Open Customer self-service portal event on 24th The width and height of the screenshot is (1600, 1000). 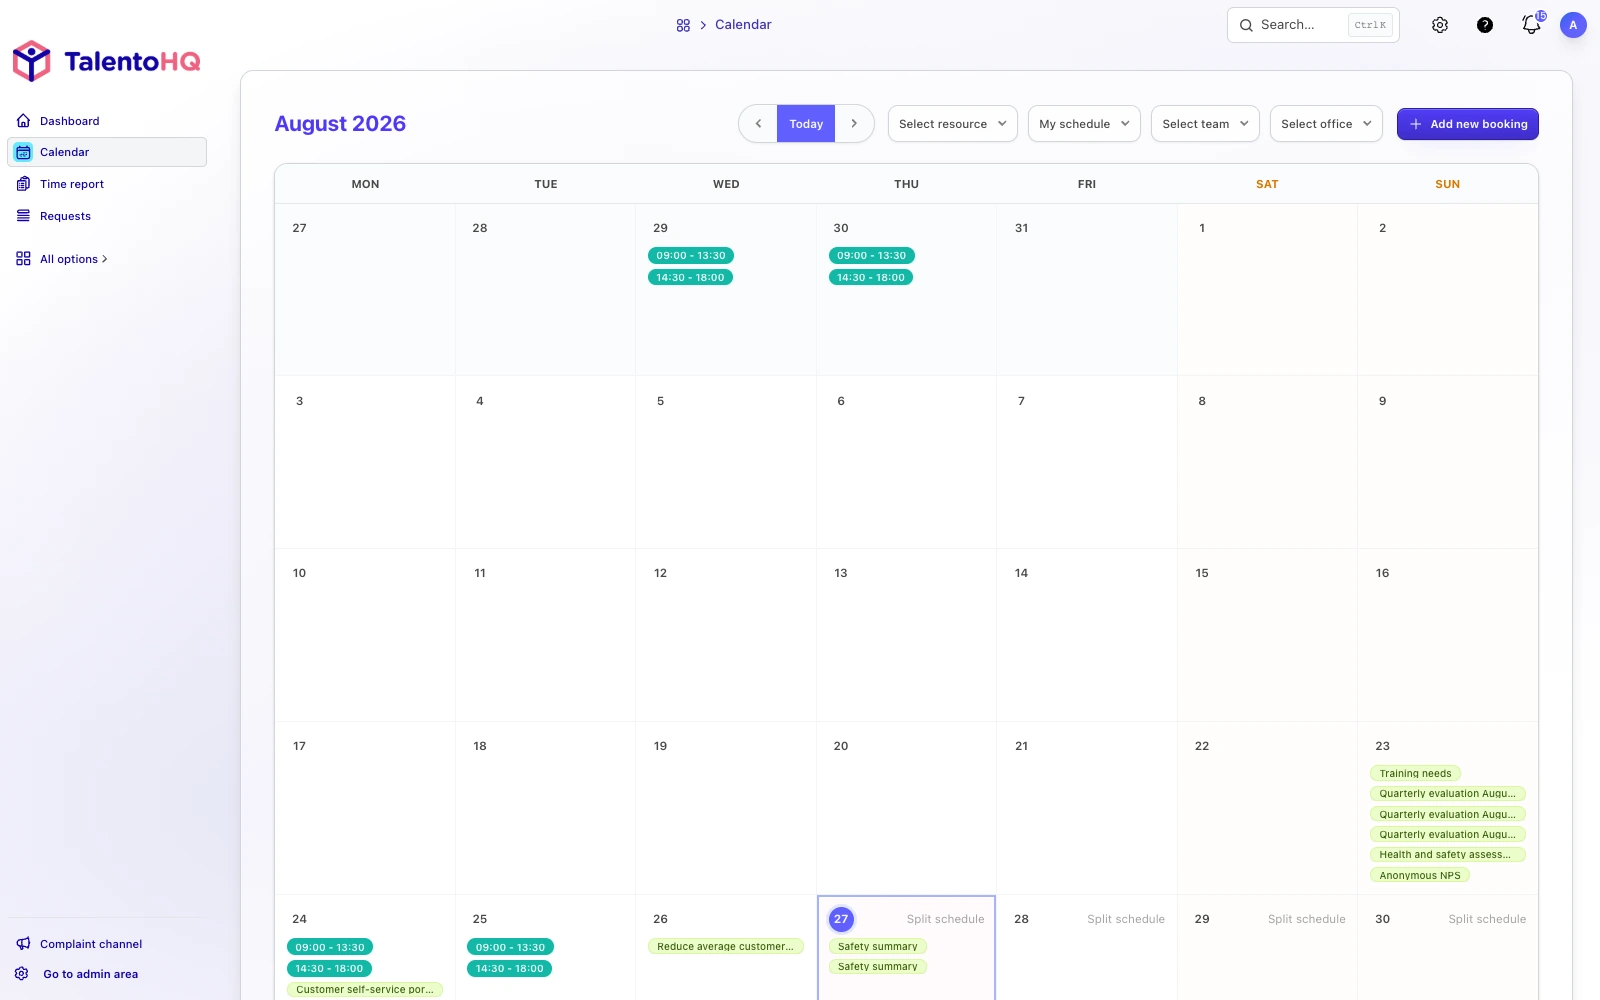pos(365,989)
